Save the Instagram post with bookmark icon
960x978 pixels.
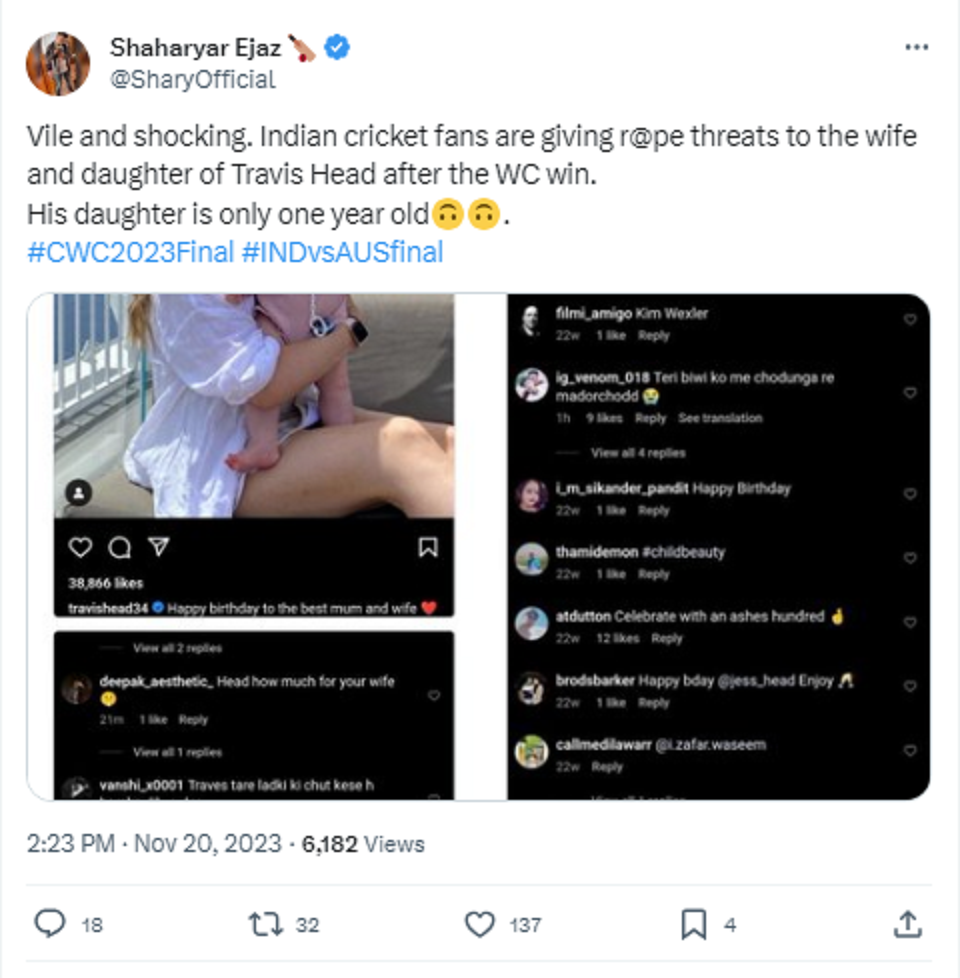click(428, 547)
